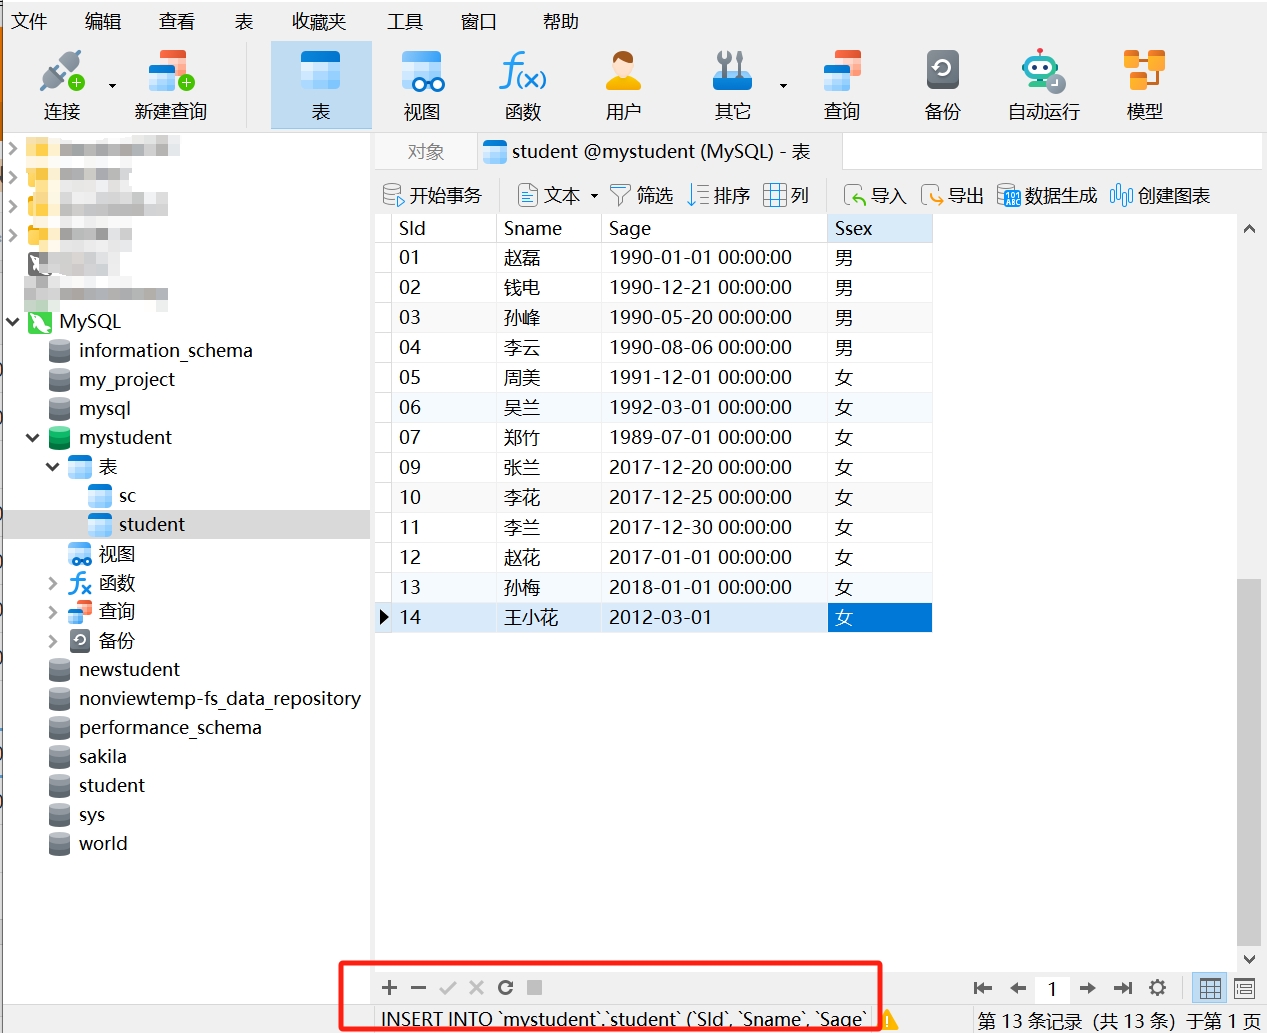
Task: Switch to form view mode
Action: (1244, 988)
